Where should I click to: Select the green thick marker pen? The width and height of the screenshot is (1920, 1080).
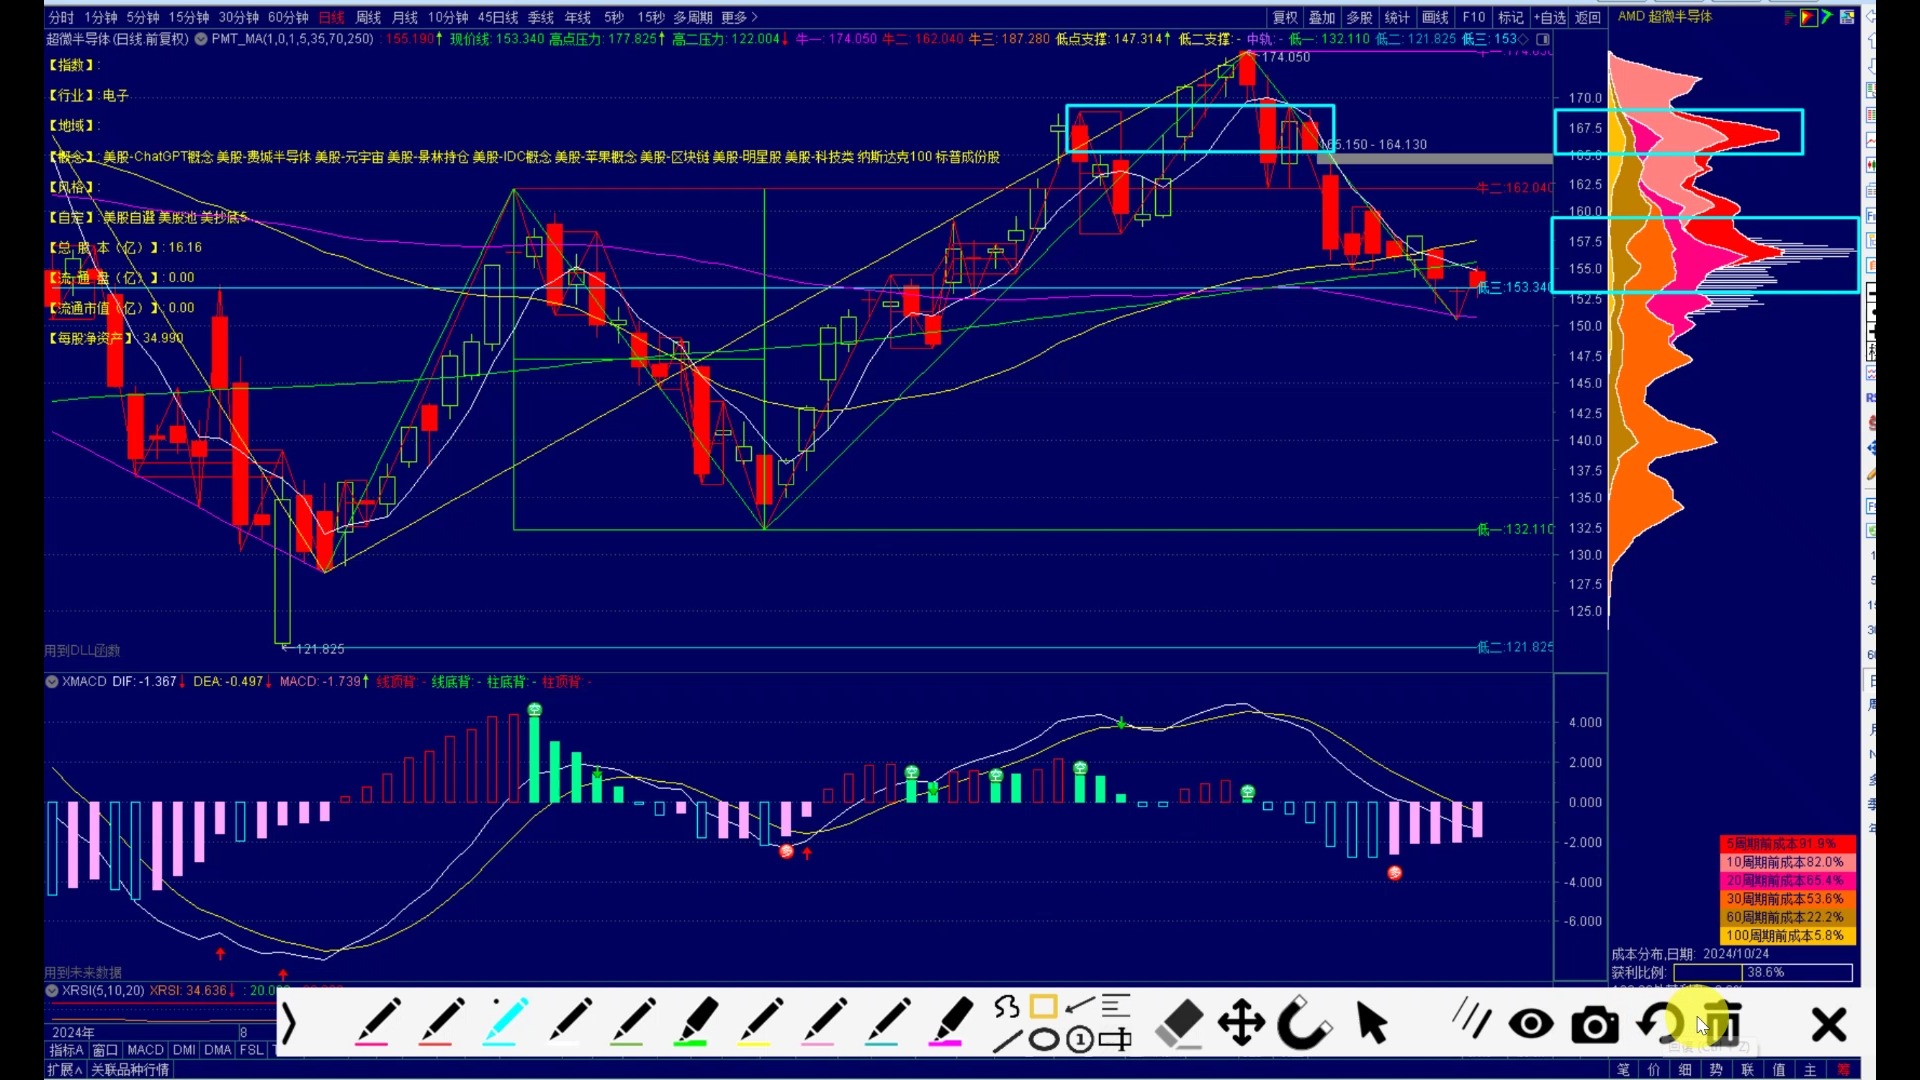point(697,1023)
